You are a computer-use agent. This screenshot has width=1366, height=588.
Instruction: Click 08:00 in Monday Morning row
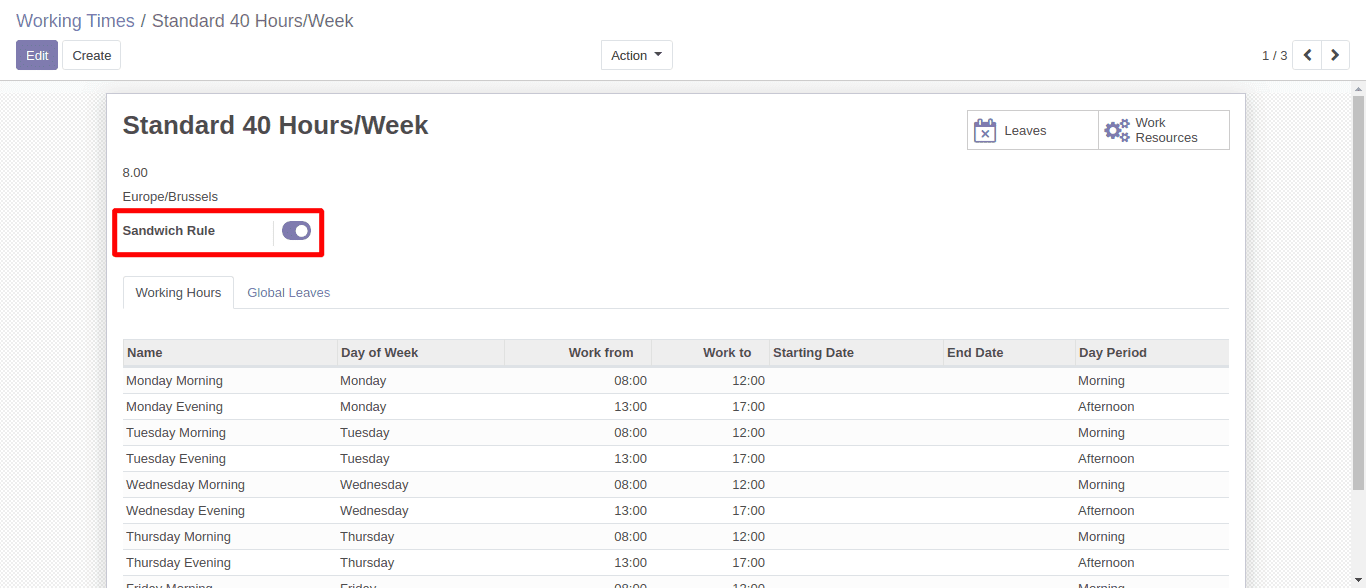coord(630,381)
